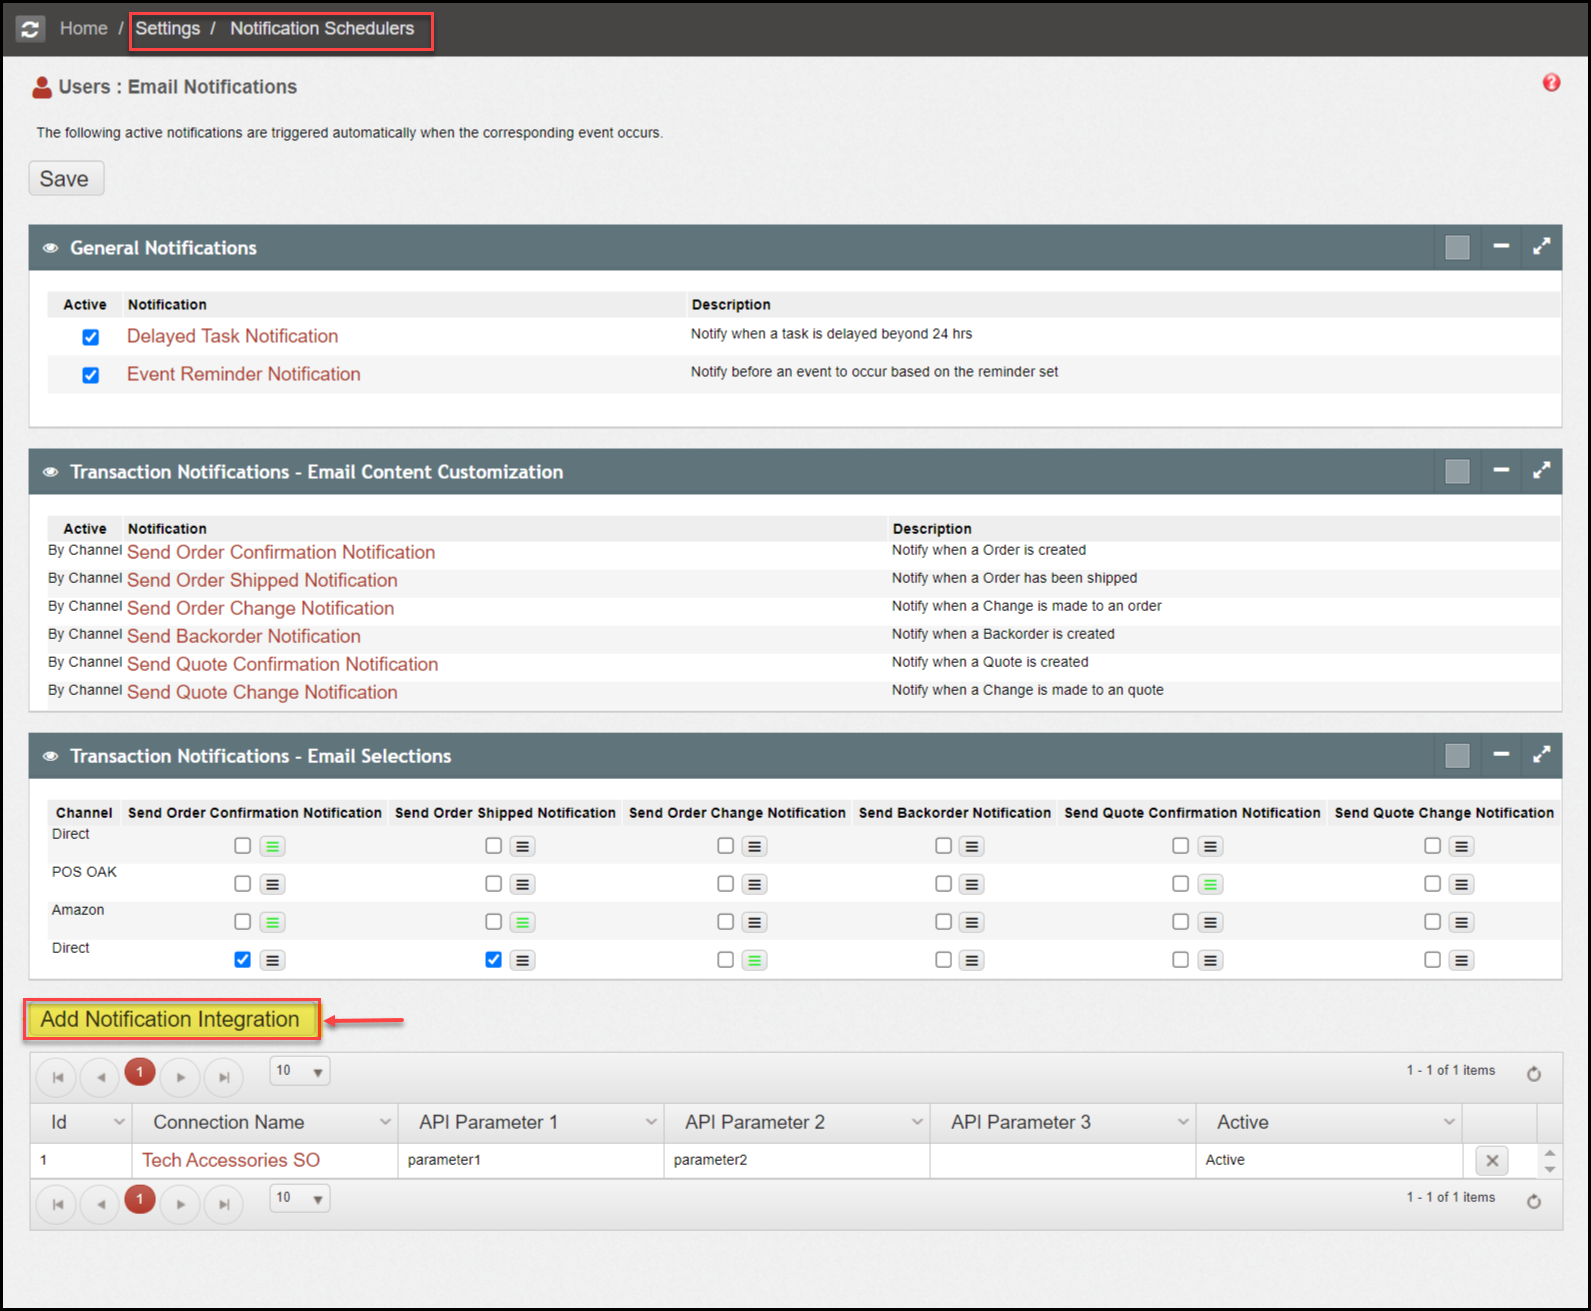Open Send Backorder Notification link
The width and height of the screenshot is (1591, 1311).
(x=243, y=636)
